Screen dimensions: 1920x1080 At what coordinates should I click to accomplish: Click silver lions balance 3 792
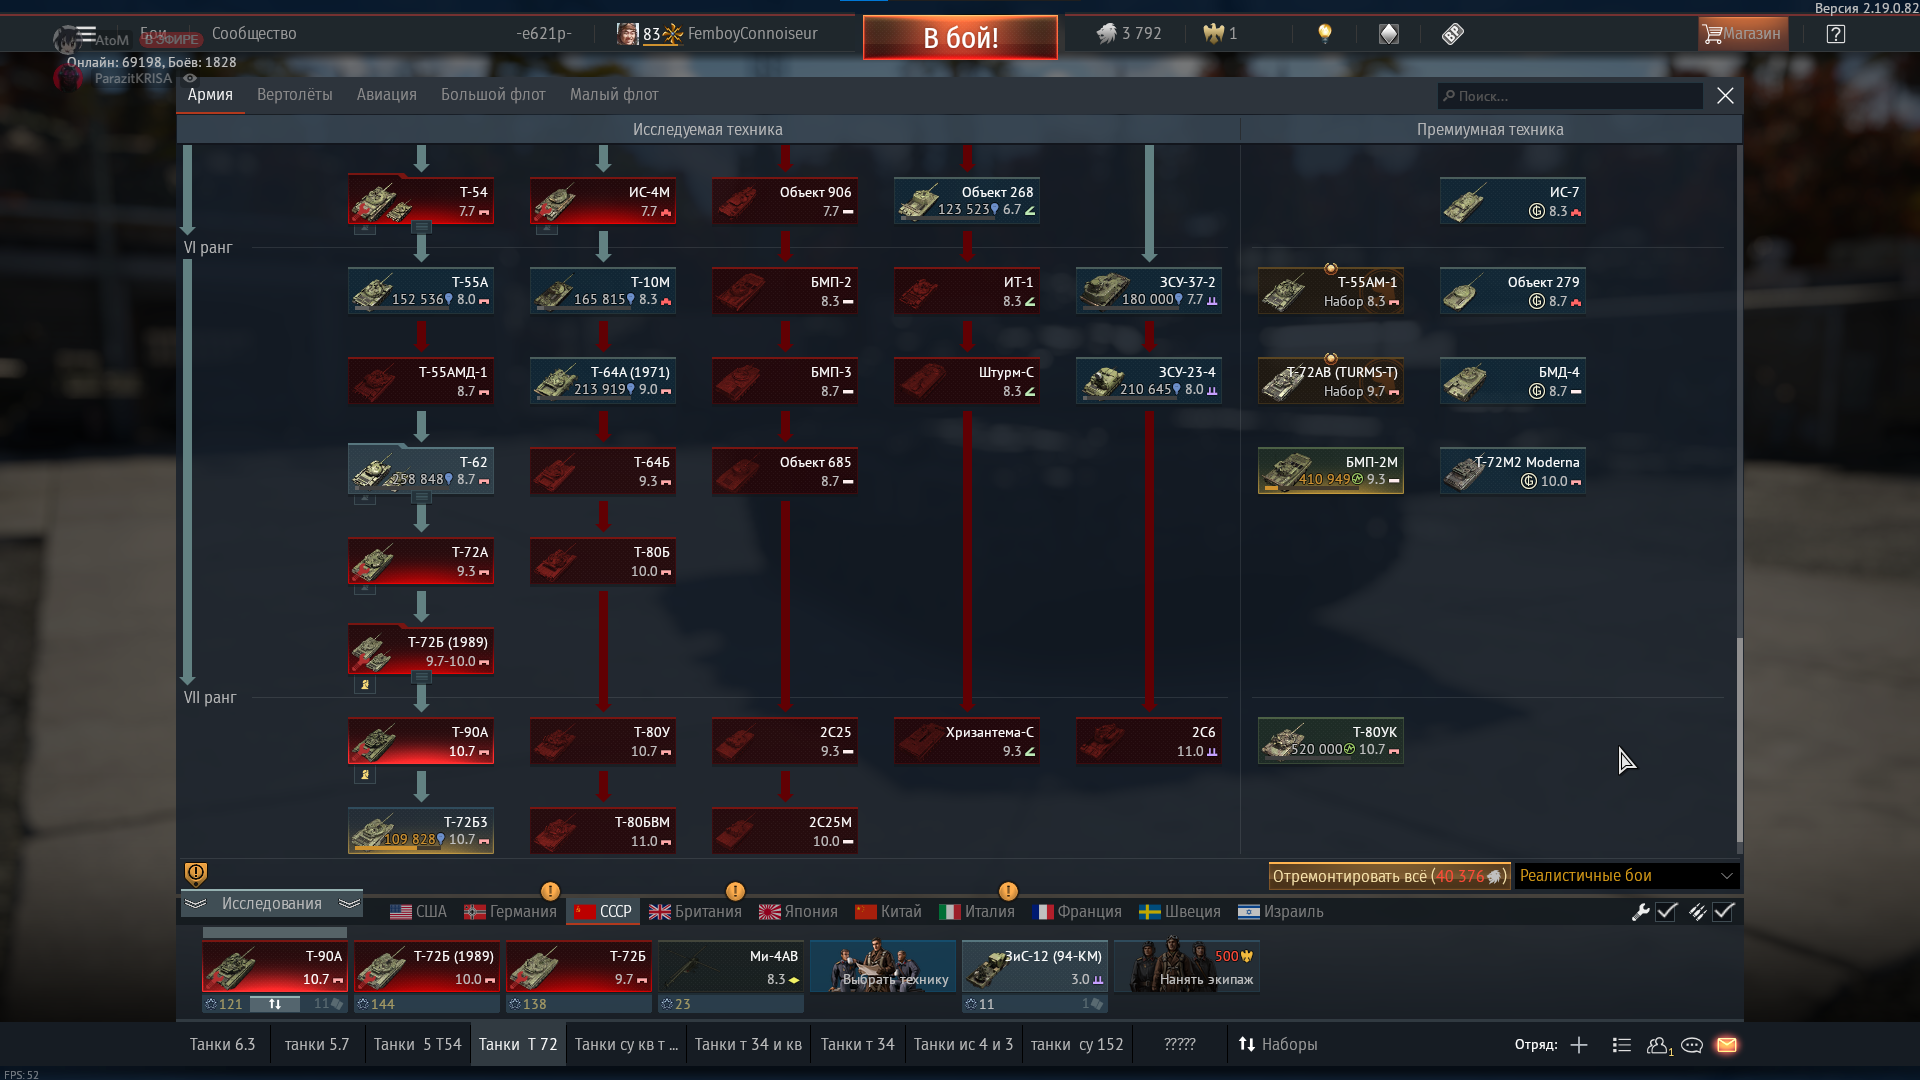(x=1129, y=34)
